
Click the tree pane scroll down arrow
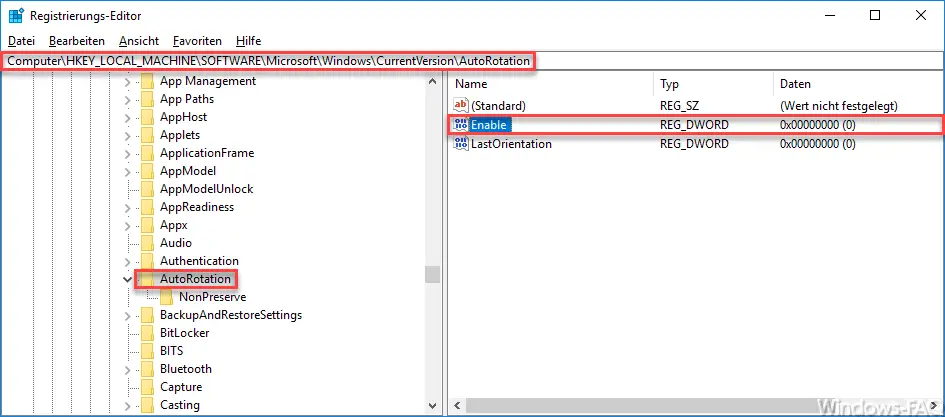(432, 406)
